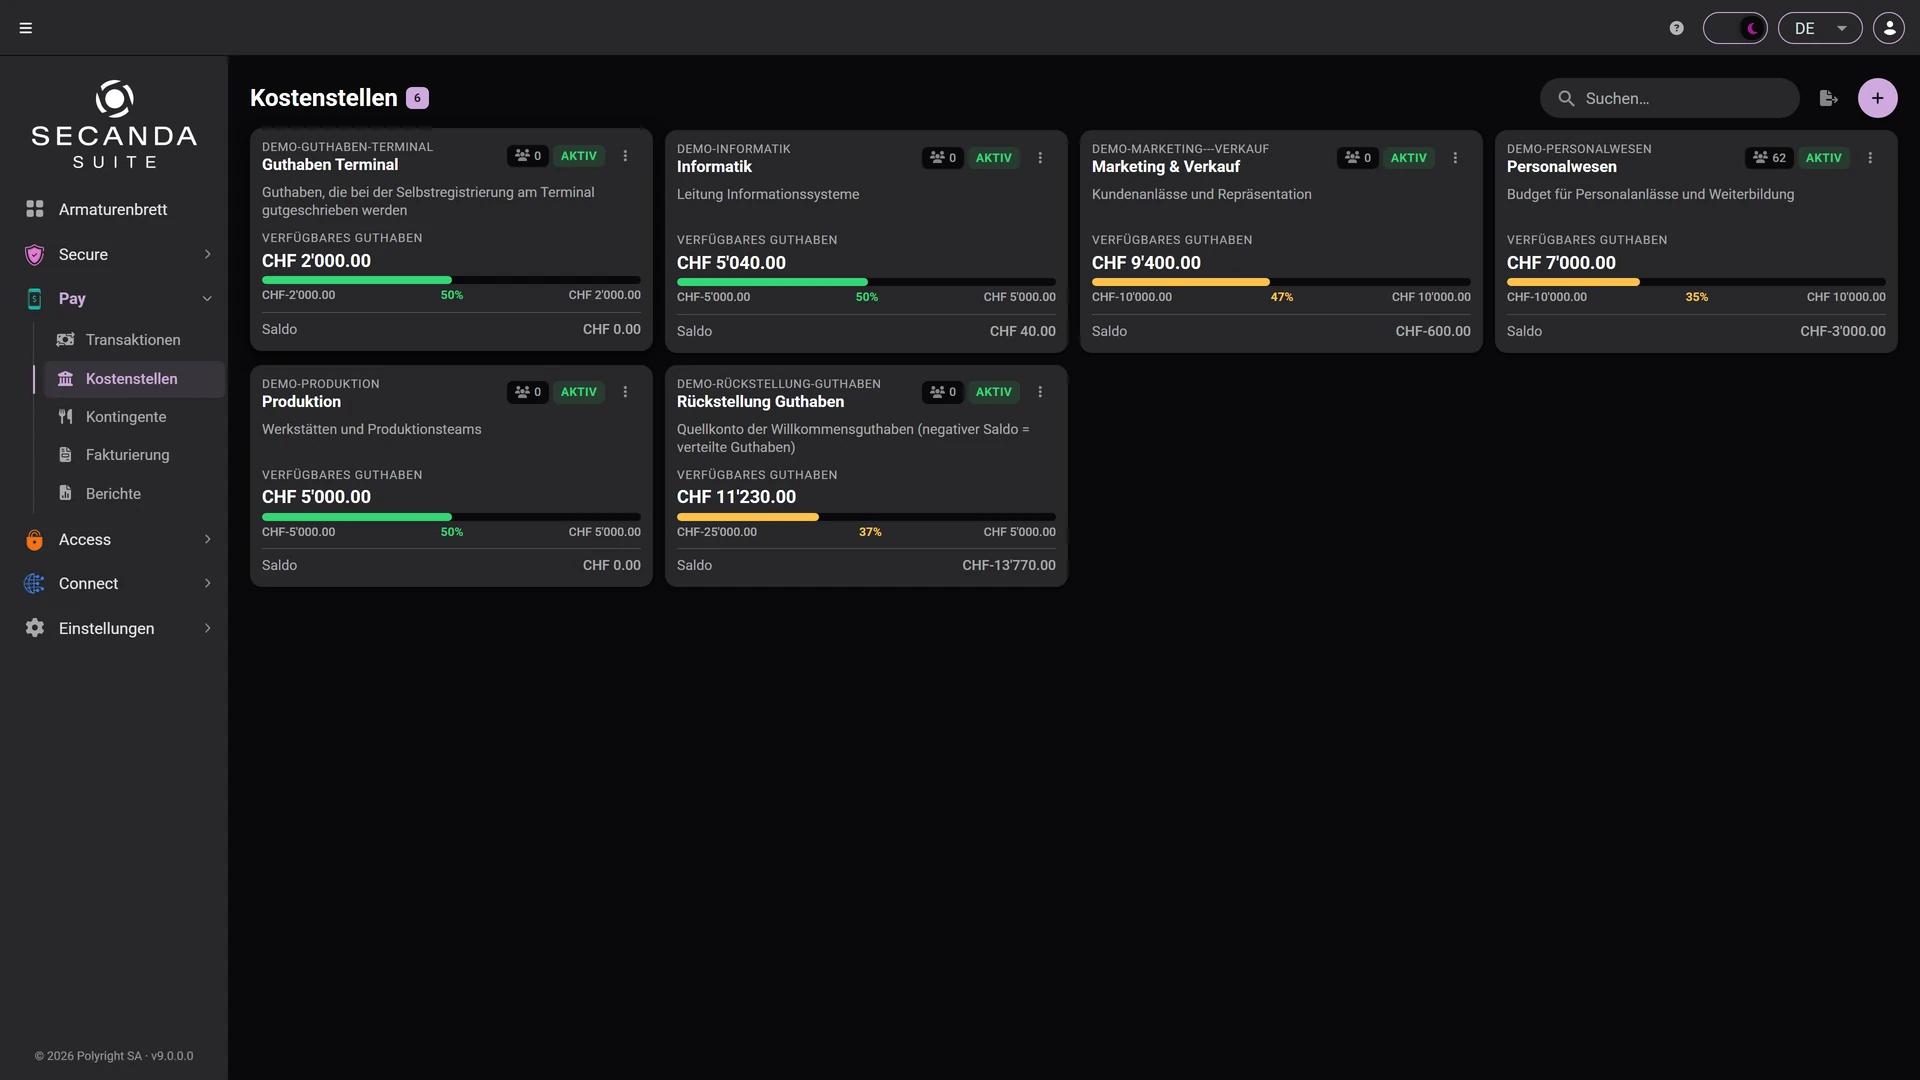Open three-dot menu on Personalwesen card
The image size is (1920, 1080).
tap(1870, 158)
